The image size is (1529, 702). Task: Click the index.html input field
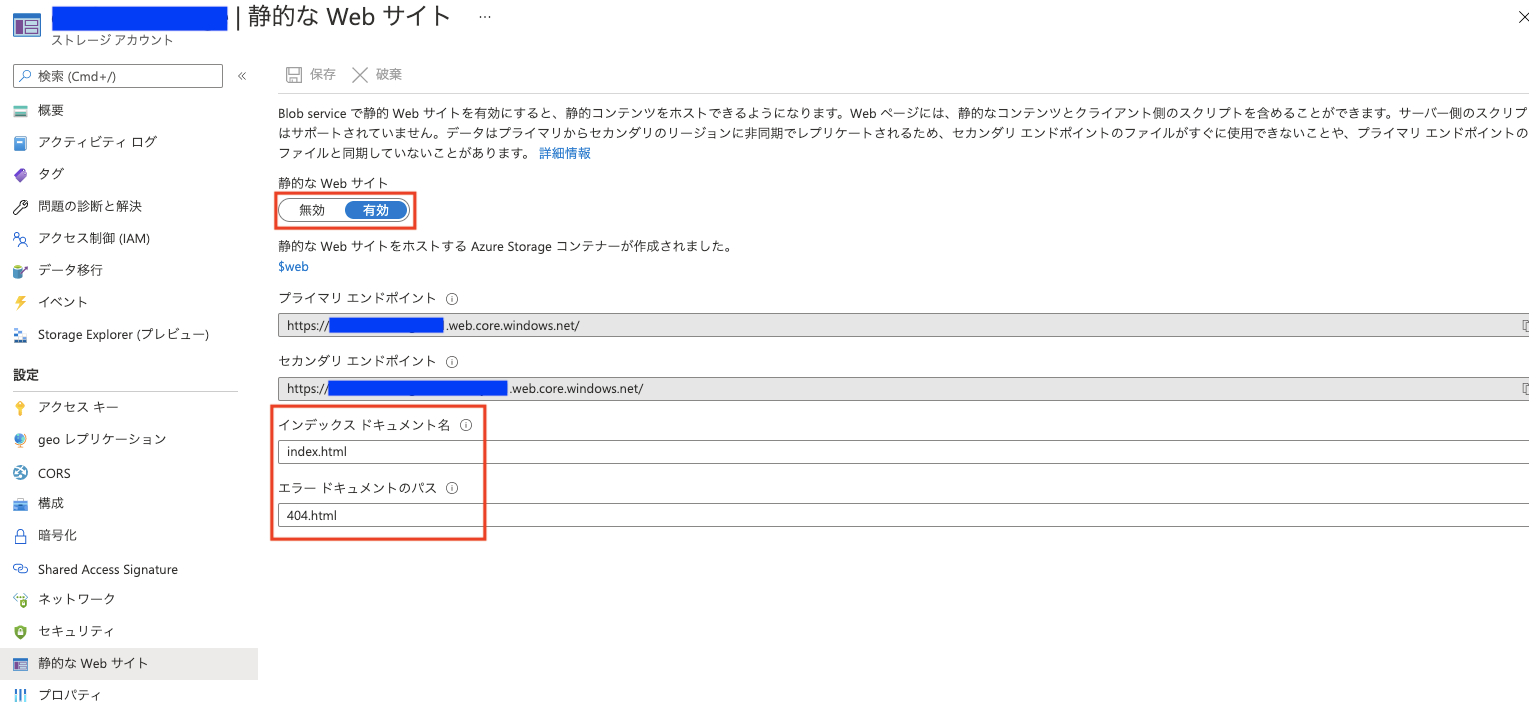(903, 452)
